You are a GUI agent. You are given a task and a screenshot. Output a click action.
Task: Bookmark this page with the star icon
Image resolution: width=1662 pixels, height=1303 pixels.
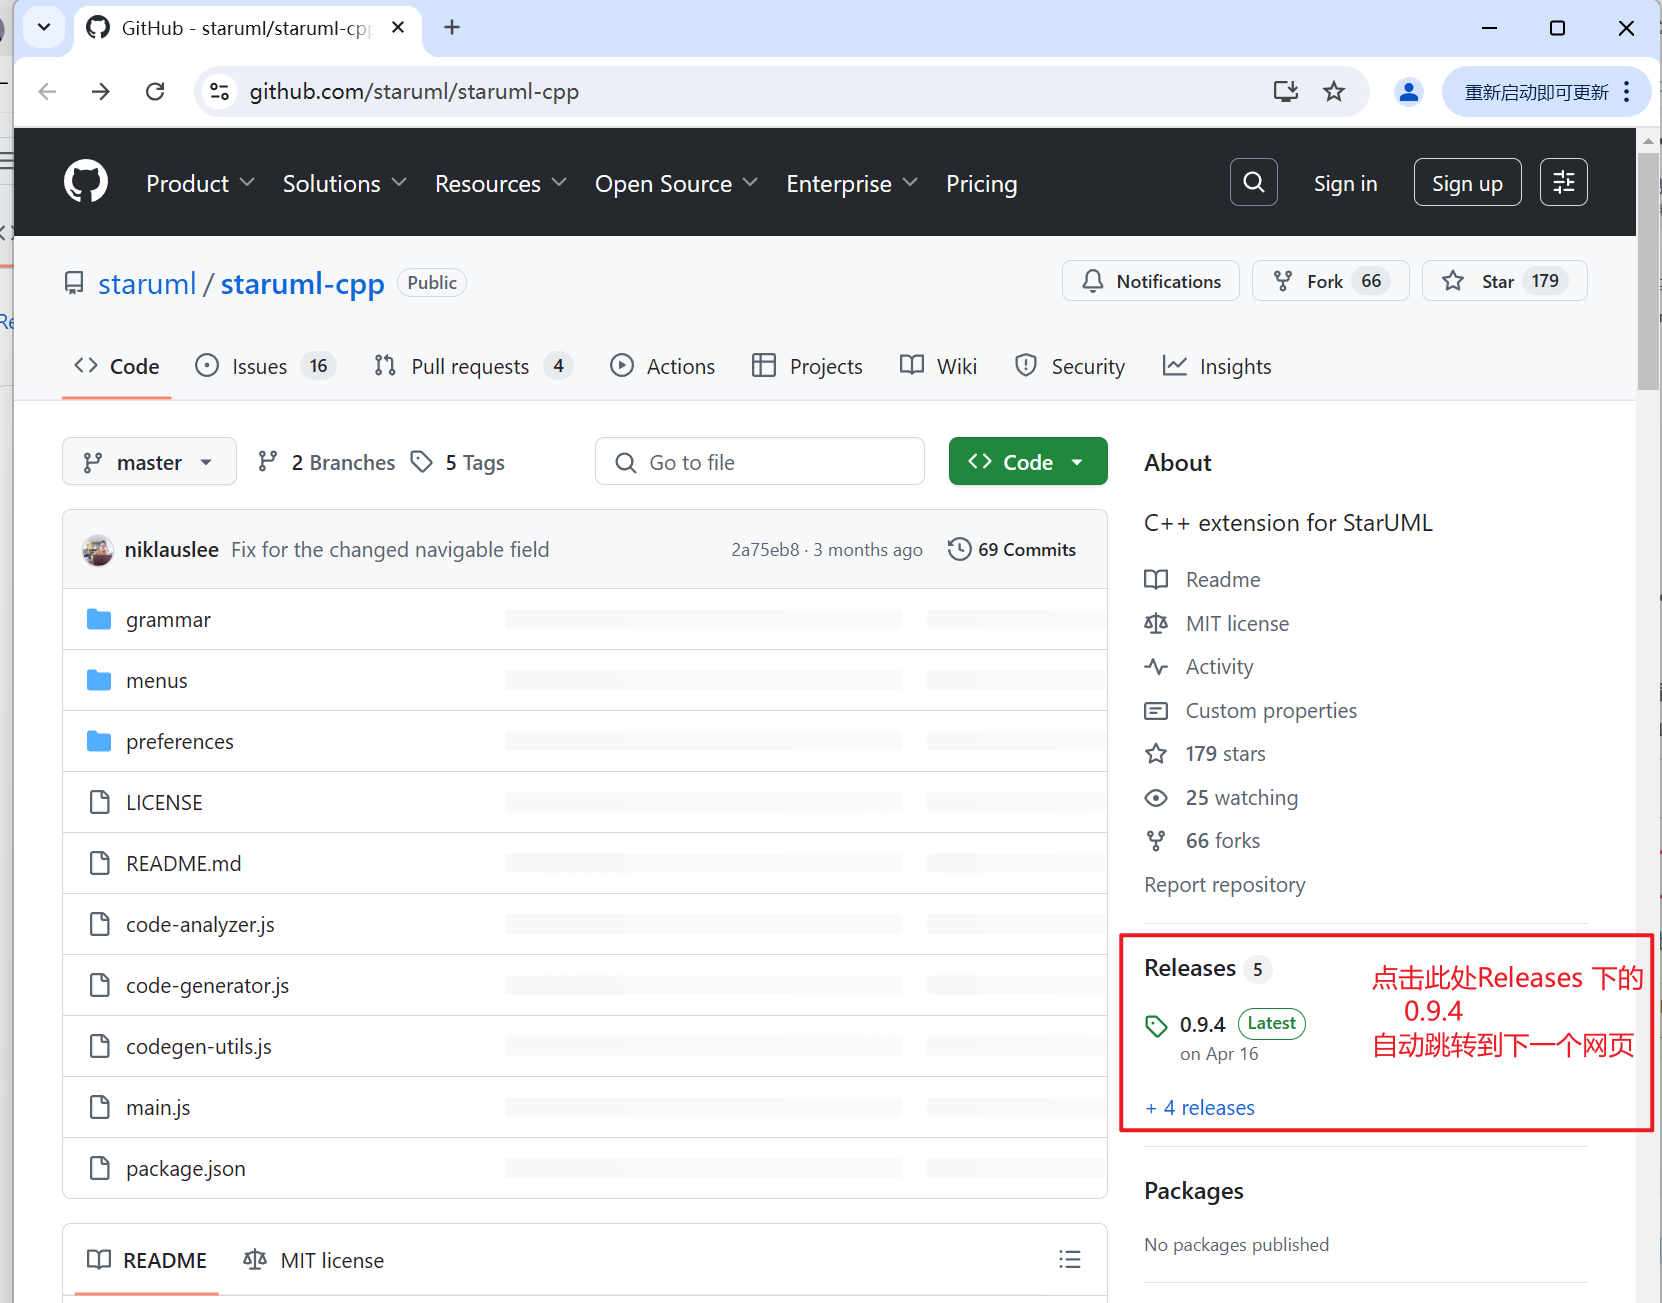coord(1334,92)
